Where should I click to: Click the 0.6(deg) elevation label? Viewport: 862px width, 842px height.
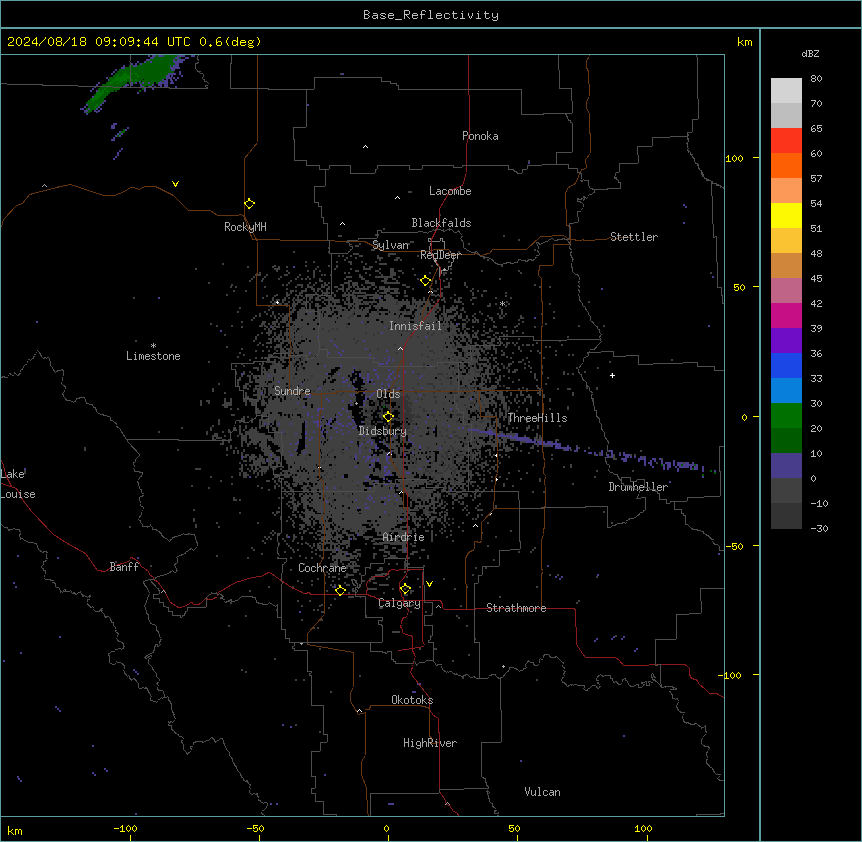coord(230,42)
